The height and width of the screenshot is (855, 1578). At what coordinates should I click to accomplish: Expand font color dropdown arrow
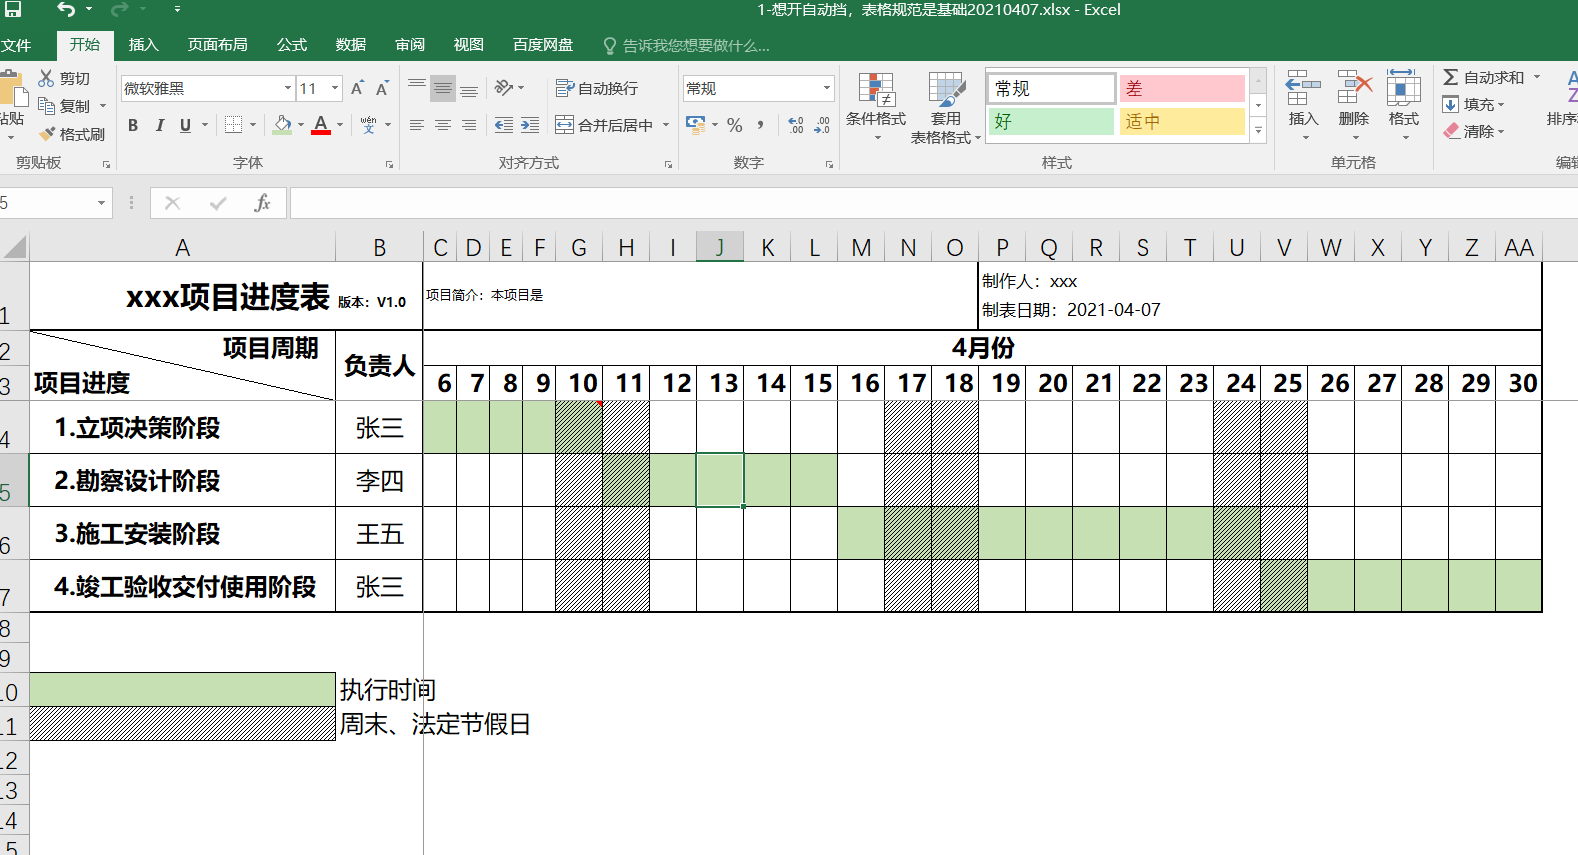pyautogui.click(x=340, y=125)
